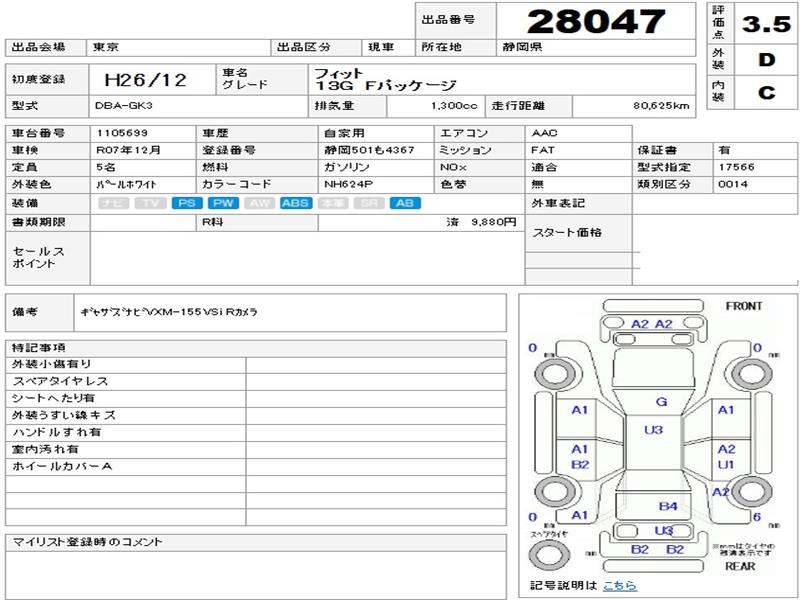
Task: Click the B4 mark on rear window
Action: point(667,506)
